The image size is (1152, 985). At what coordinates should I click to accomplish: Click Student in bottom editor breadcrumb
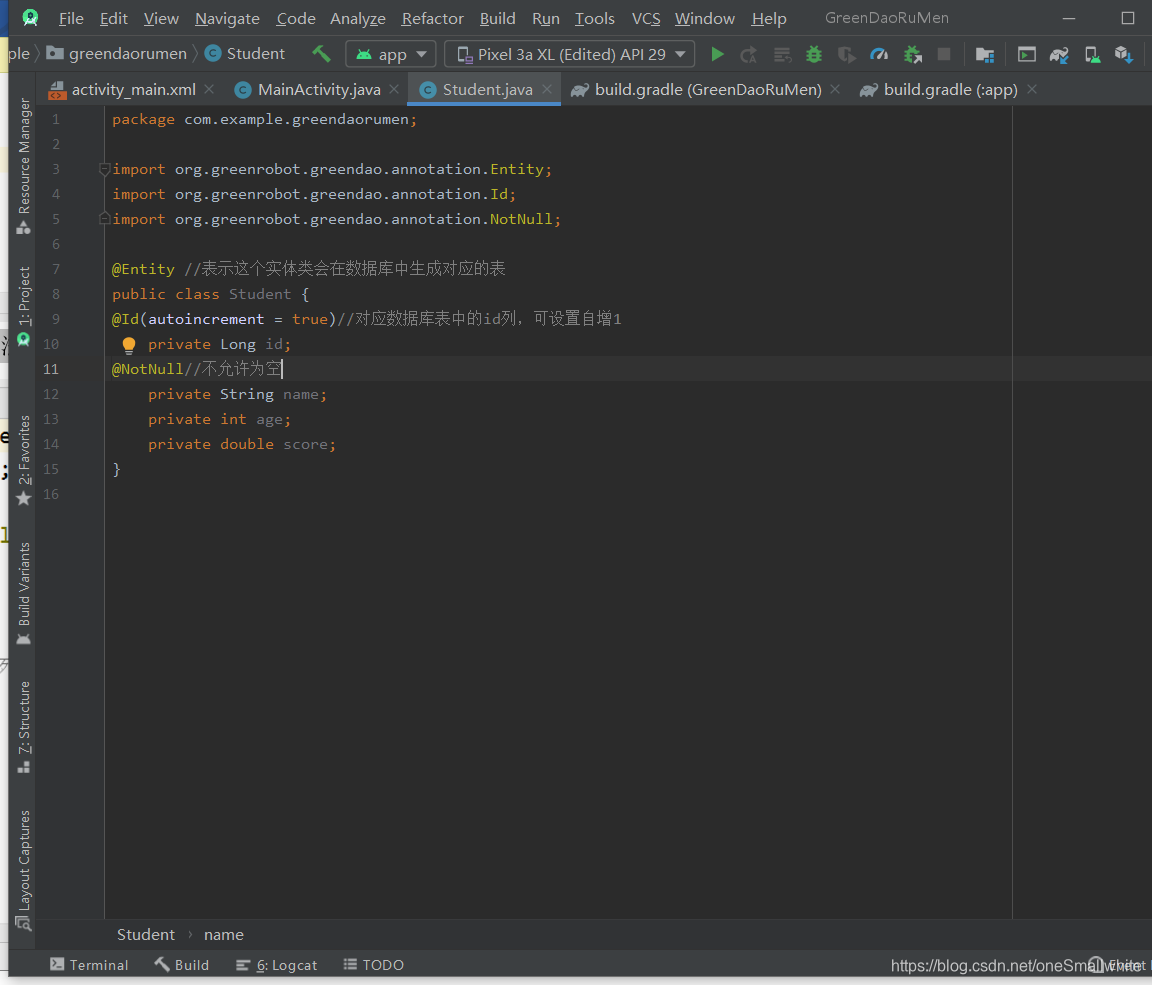(x=145, y=934)
